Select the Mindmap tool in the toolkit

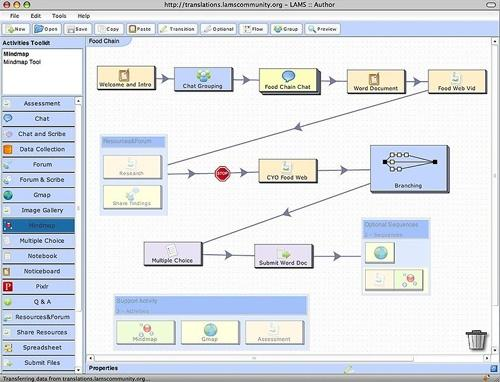(38, 225)
